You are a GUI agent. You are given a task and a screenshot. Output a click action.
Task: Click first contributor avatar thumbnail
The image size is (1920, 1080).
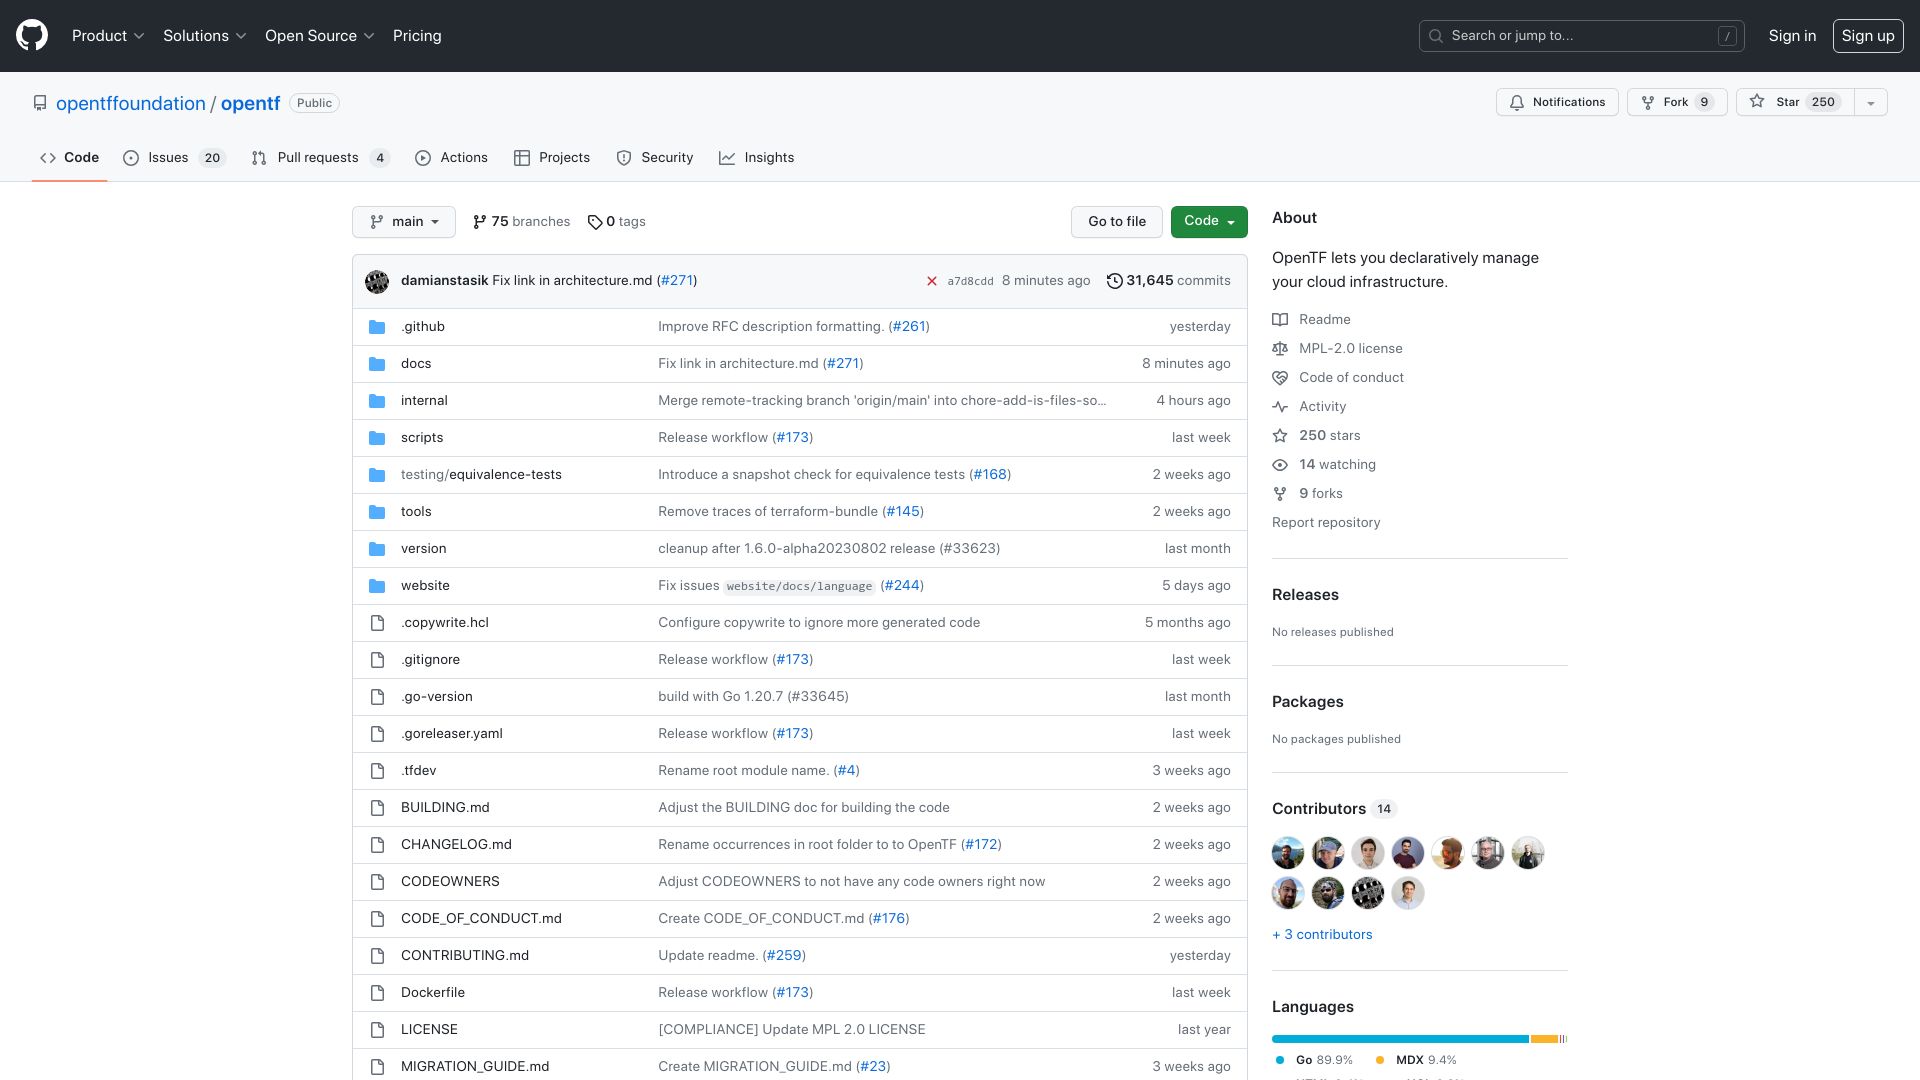coord(1288,853)
